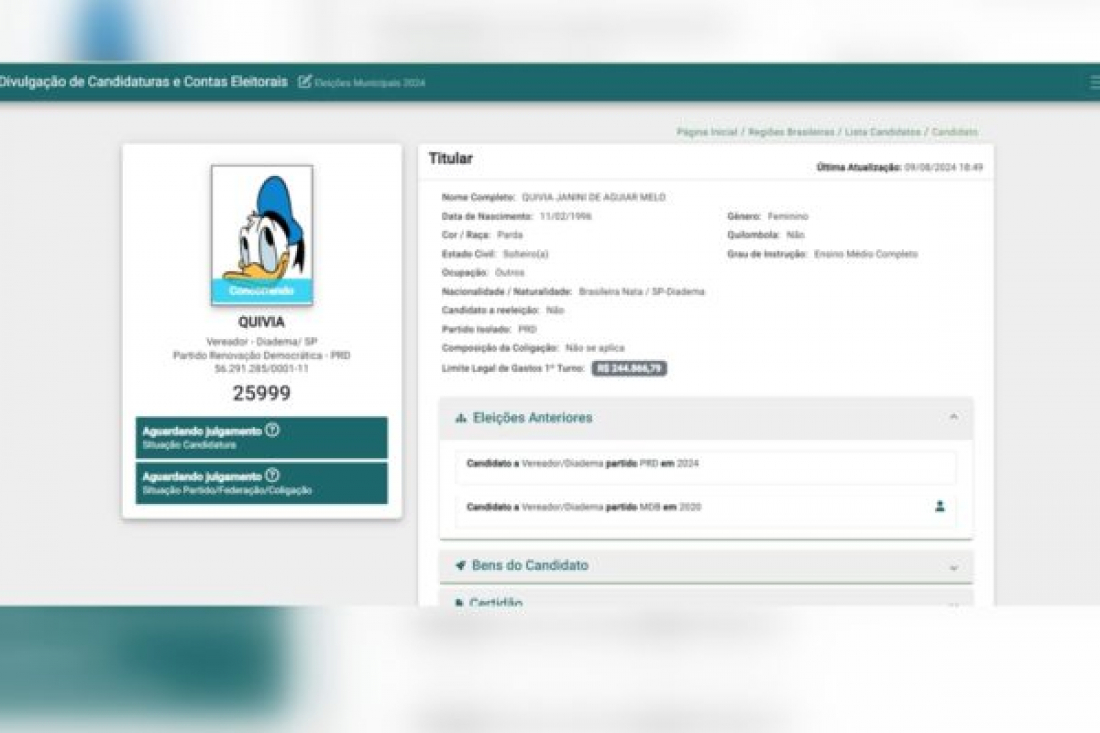Click the bookmark icon next to Certidão
The image size is (1100, 733).
tap(461, 602)
